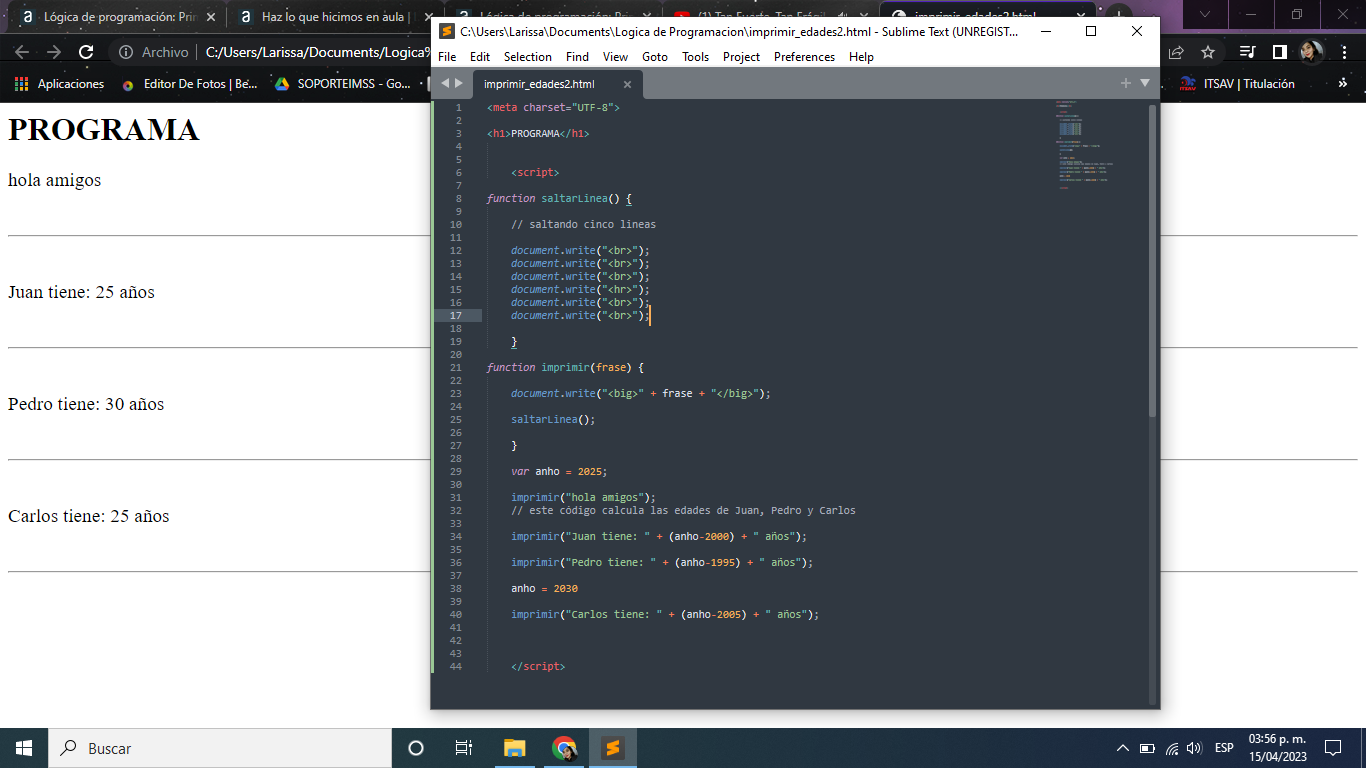Open the volume control in system tray
1366x768 pixels.
[1194, 748]
